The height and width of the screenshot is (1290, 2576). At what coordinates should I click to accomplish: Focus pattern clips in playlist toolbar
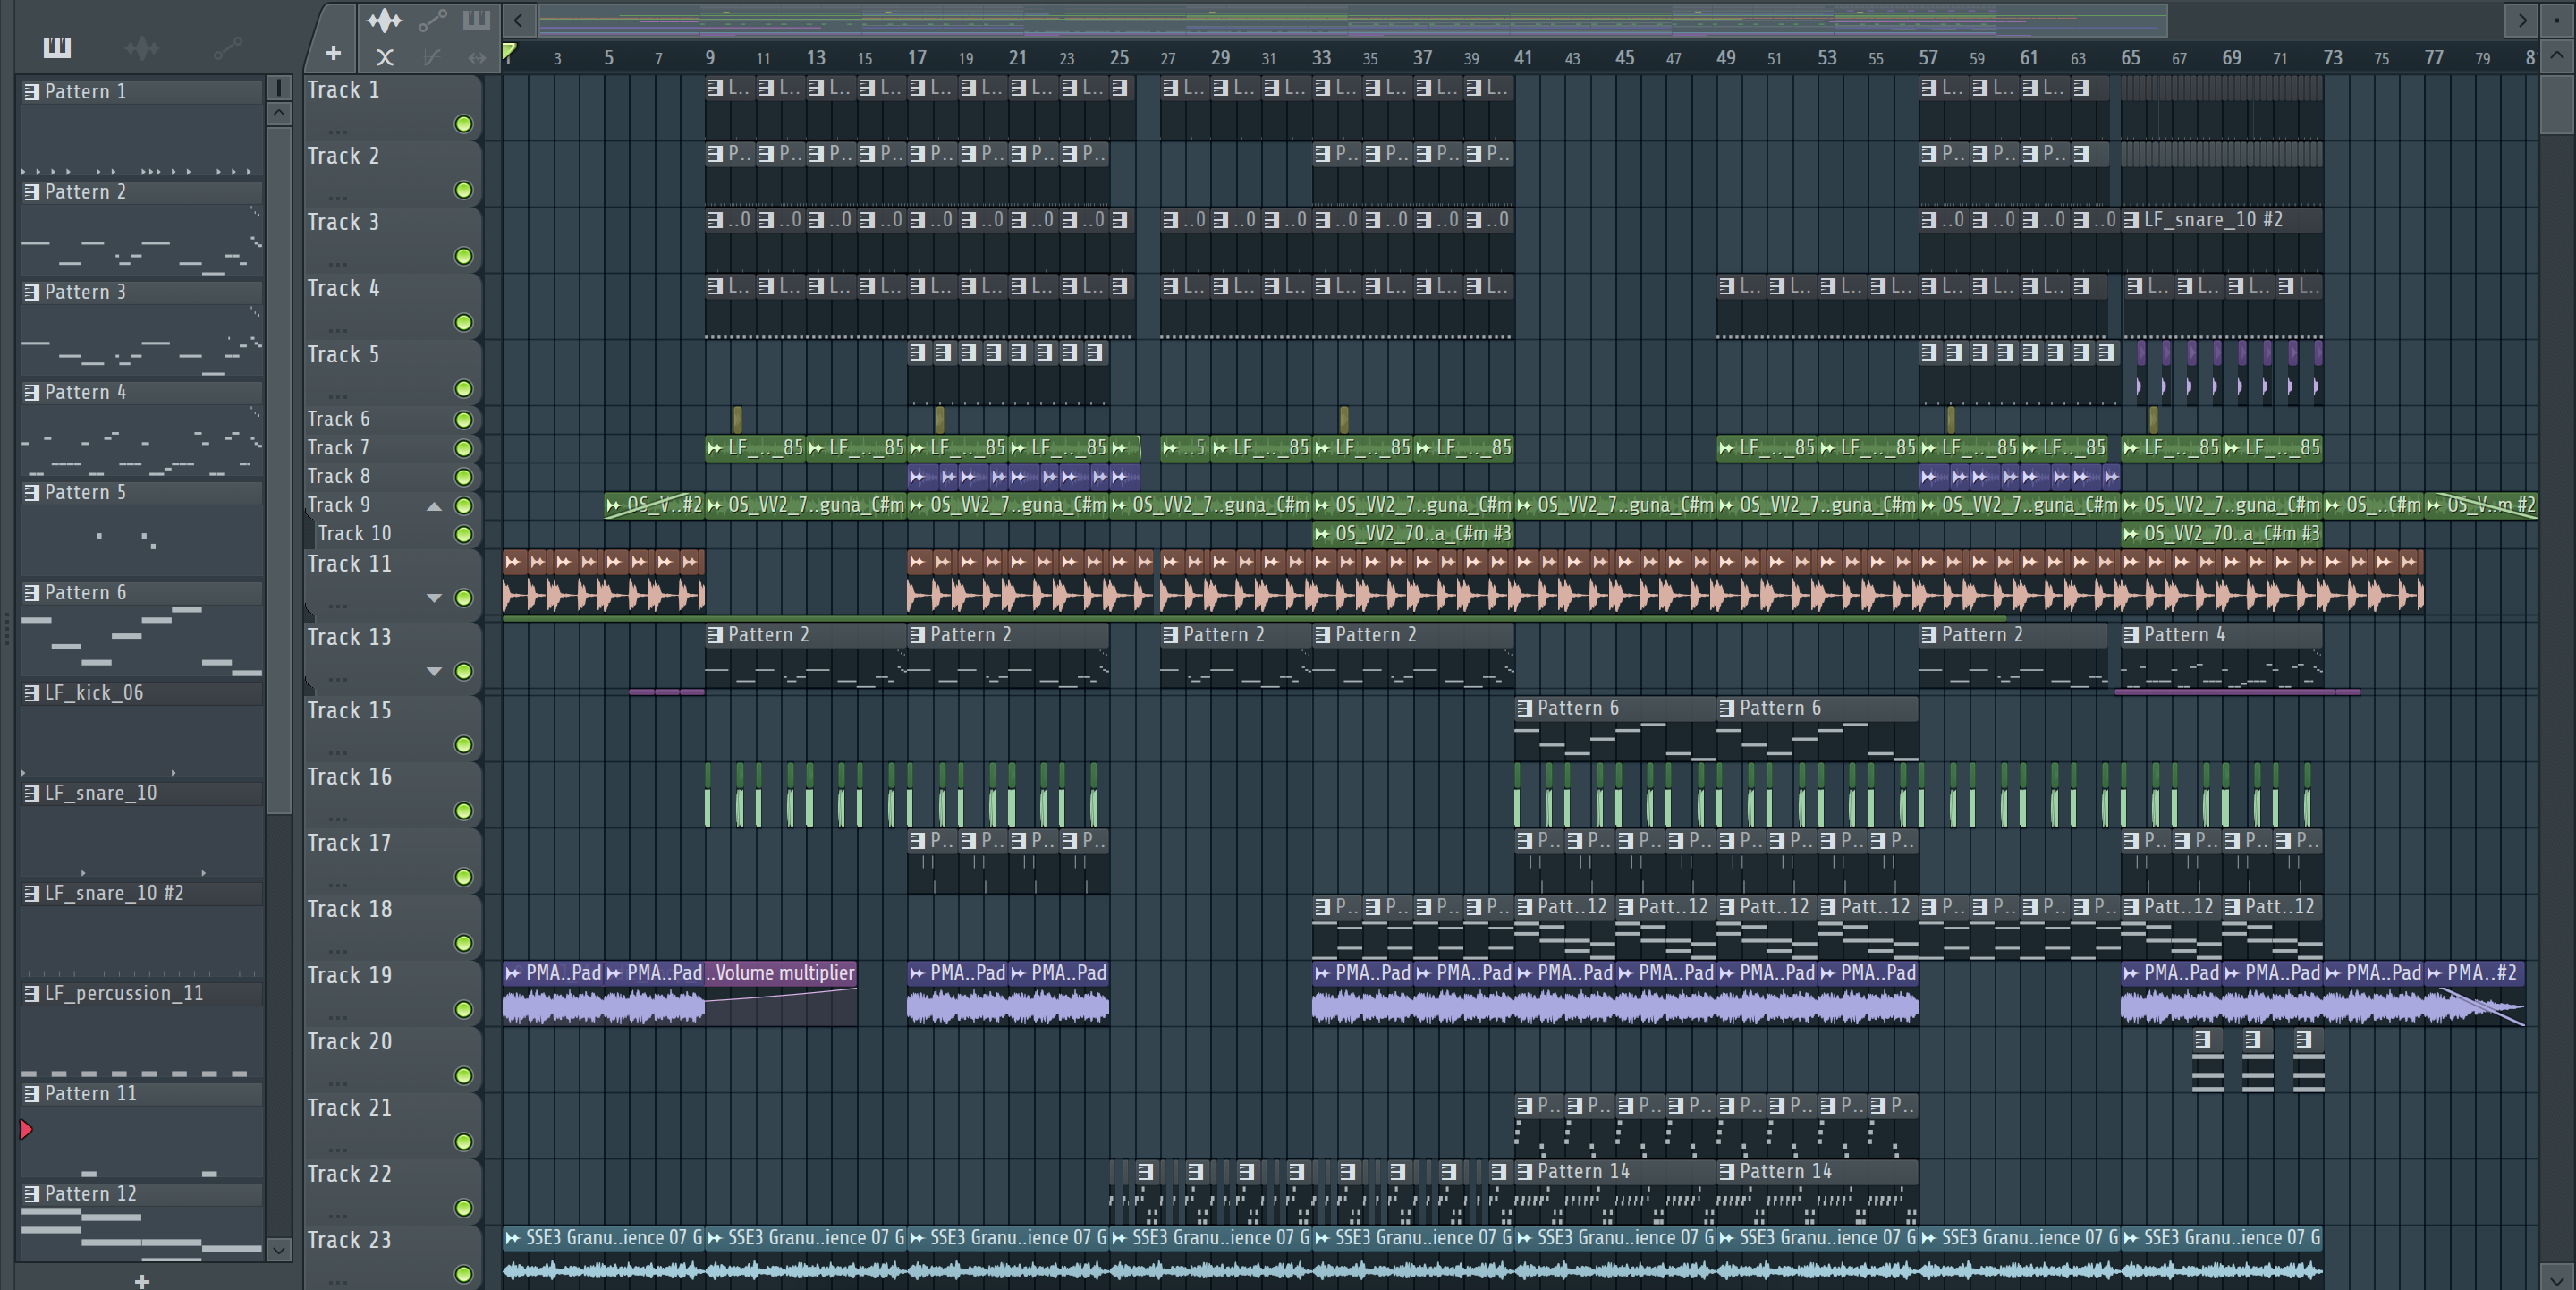coord(476,20)
